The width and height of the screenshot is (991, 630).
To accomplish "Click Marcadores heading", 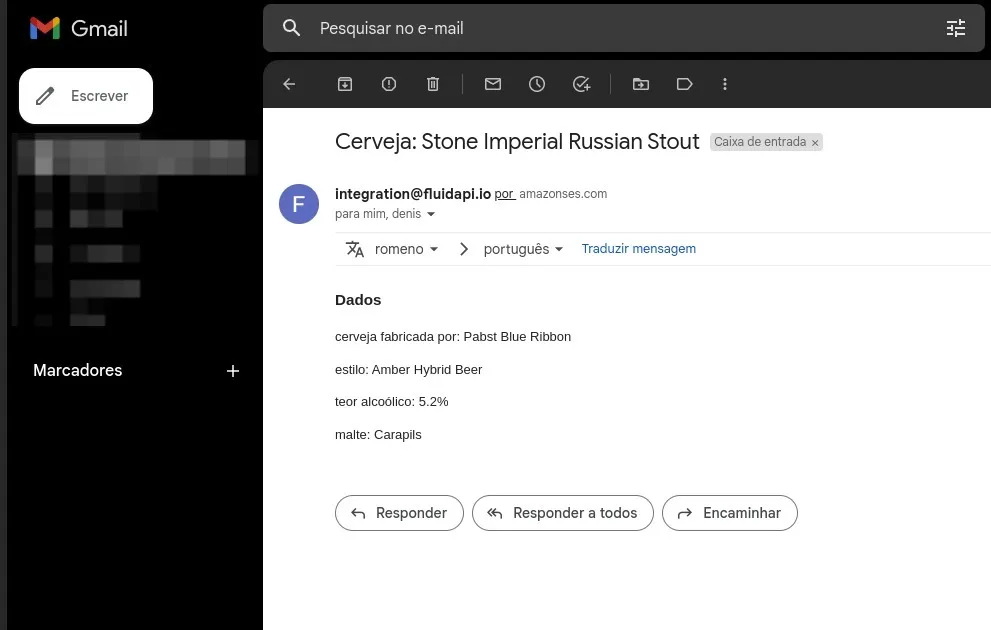I will 78,370.
